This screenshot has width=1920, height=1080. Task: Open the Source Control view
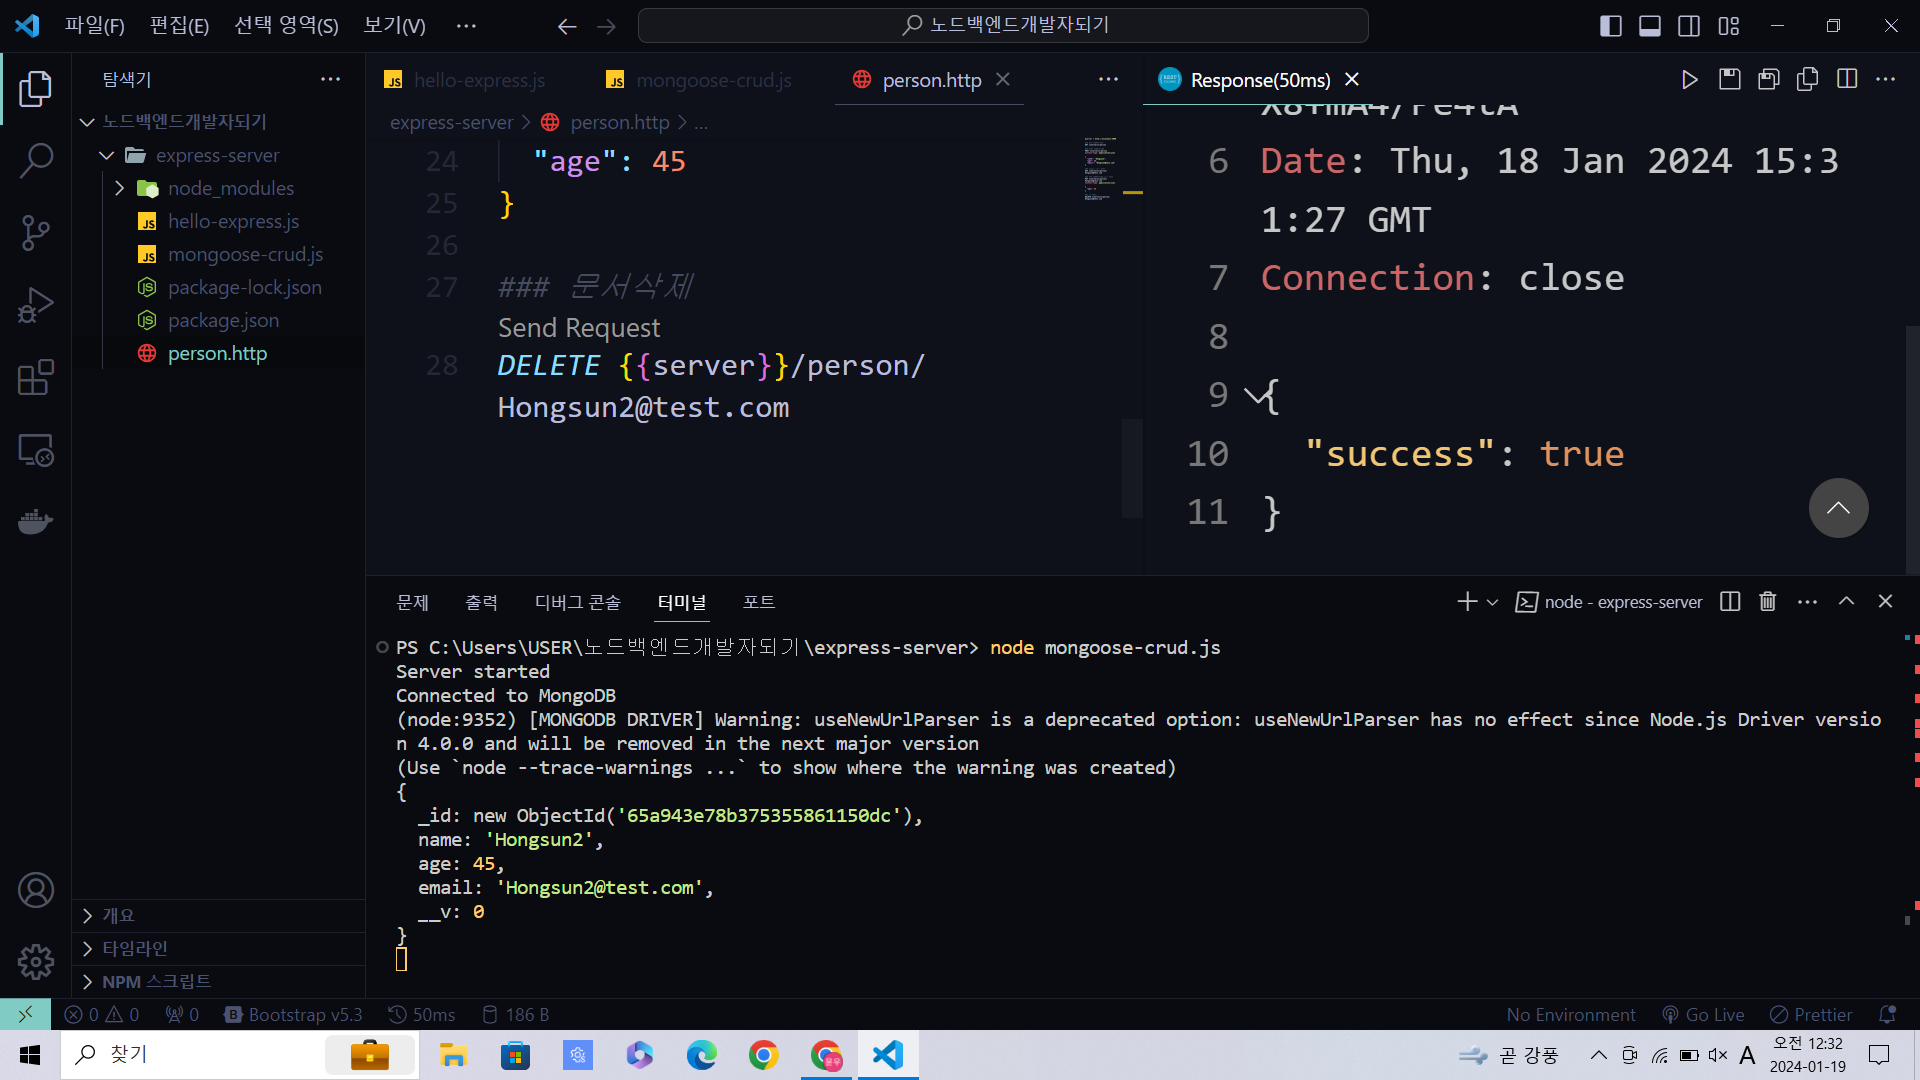[x=36, y=233]
